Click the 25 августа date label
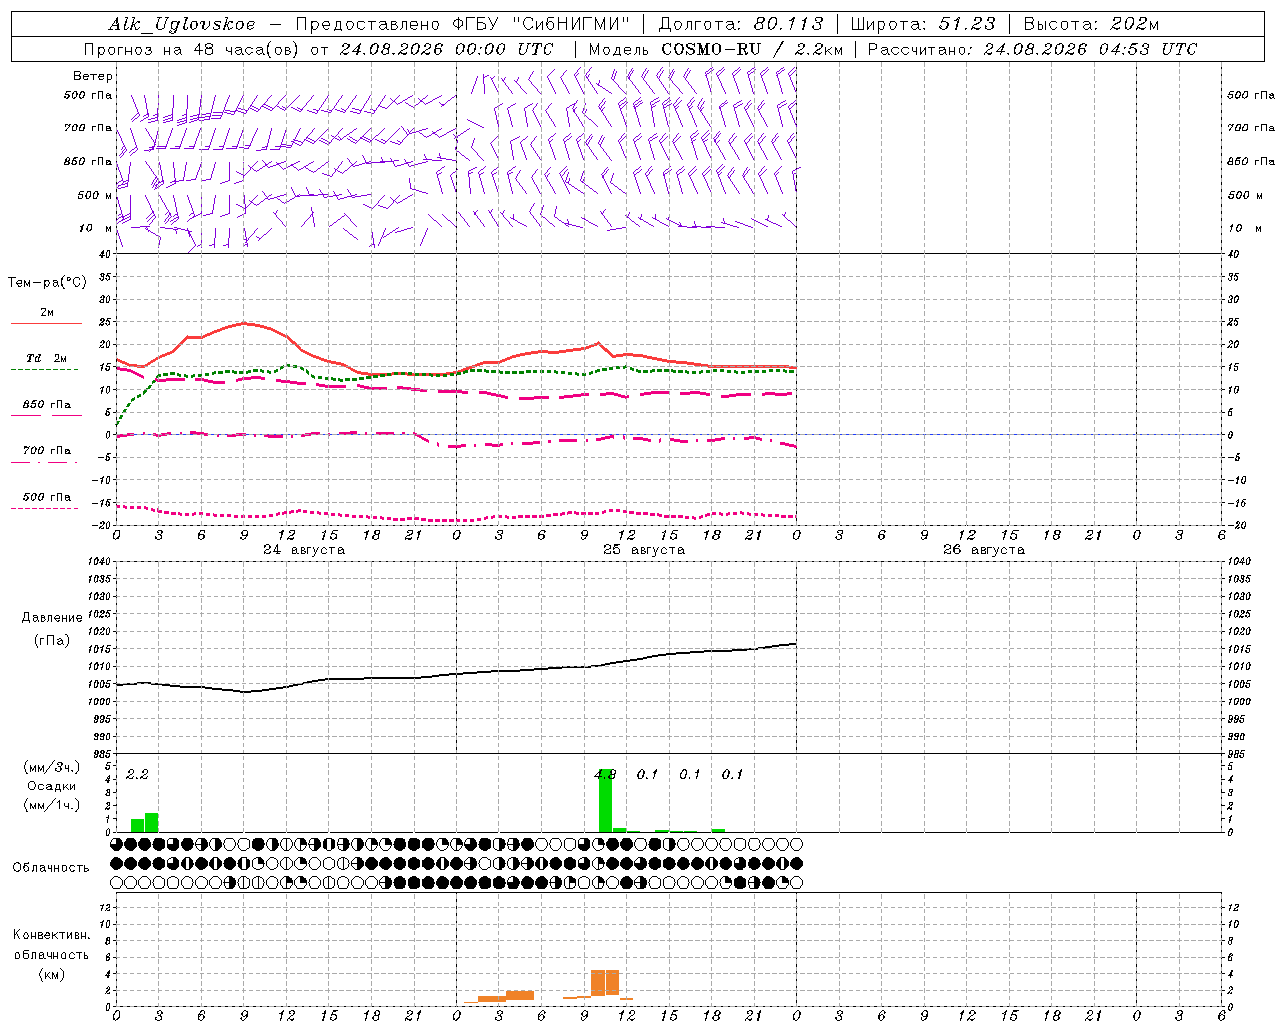 pyautogui.click(x=644, y=550)
